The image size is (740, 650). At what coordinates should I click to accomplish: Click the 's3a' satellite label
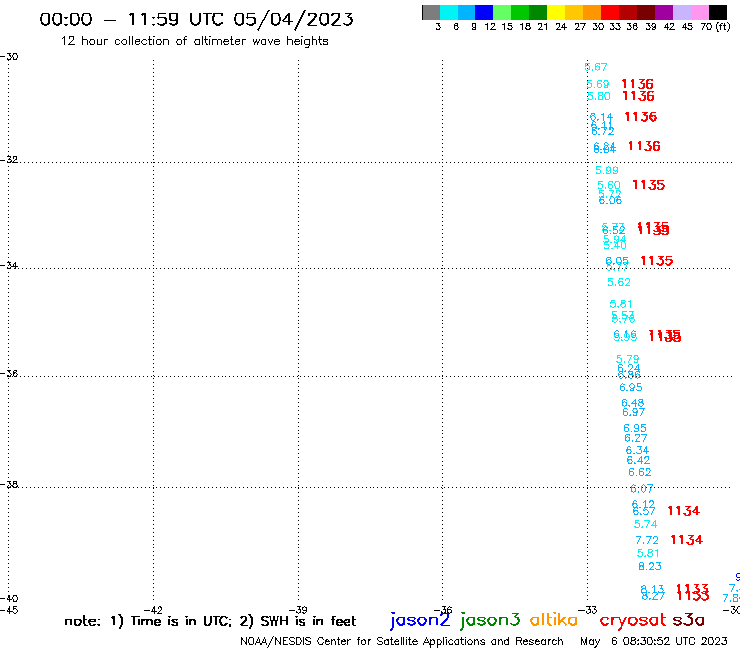[x=688, y=620]
